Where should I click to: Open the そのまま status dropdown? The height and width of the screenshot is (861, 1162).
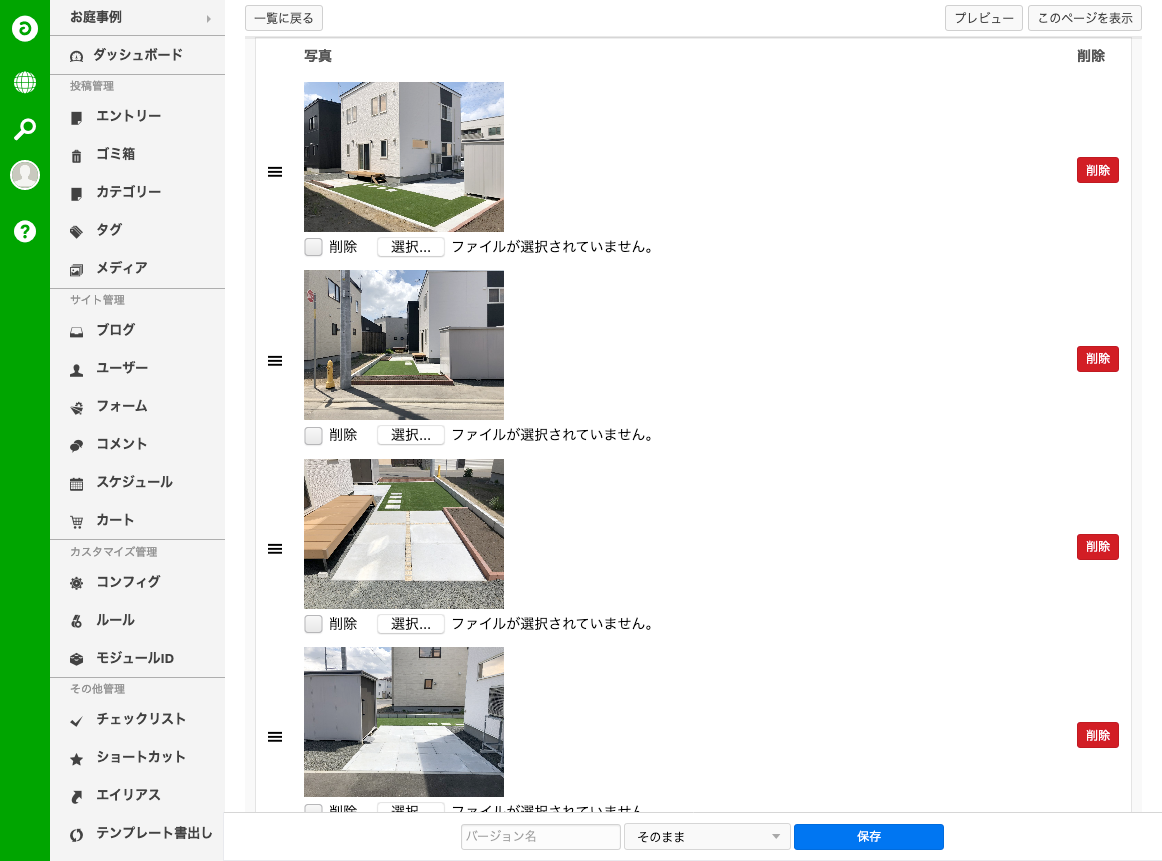707,837
